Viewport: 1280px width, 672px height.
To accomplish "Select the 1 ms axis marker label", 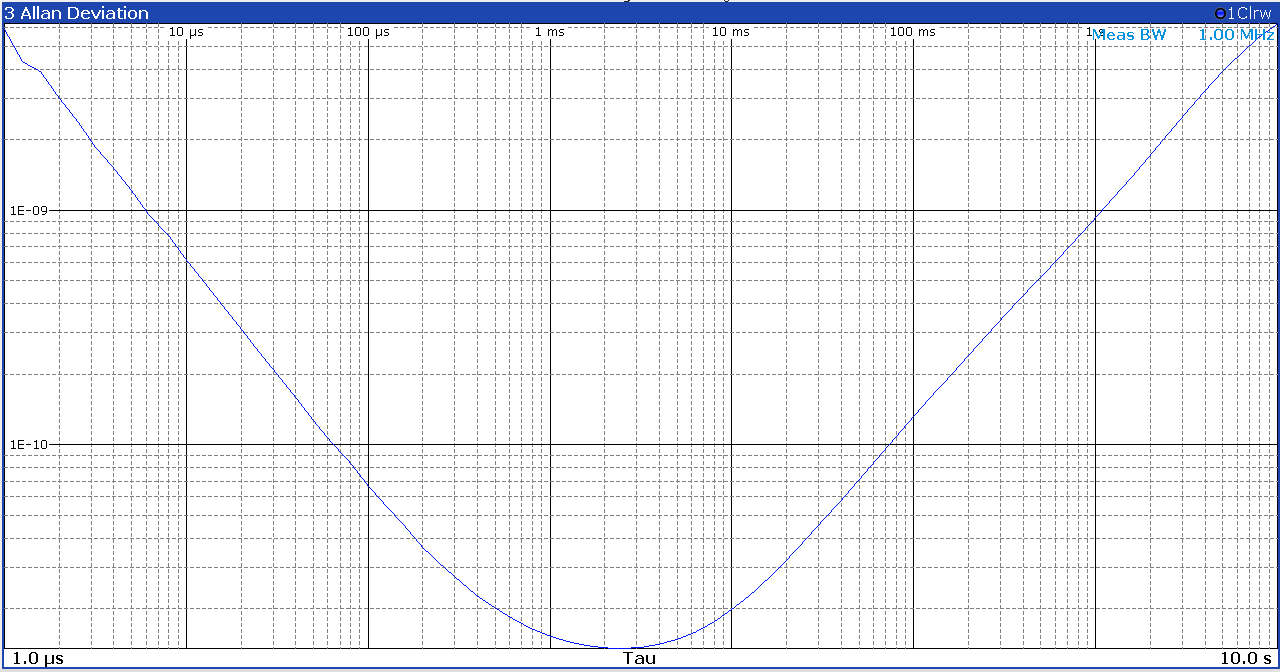I will (549, 32).
